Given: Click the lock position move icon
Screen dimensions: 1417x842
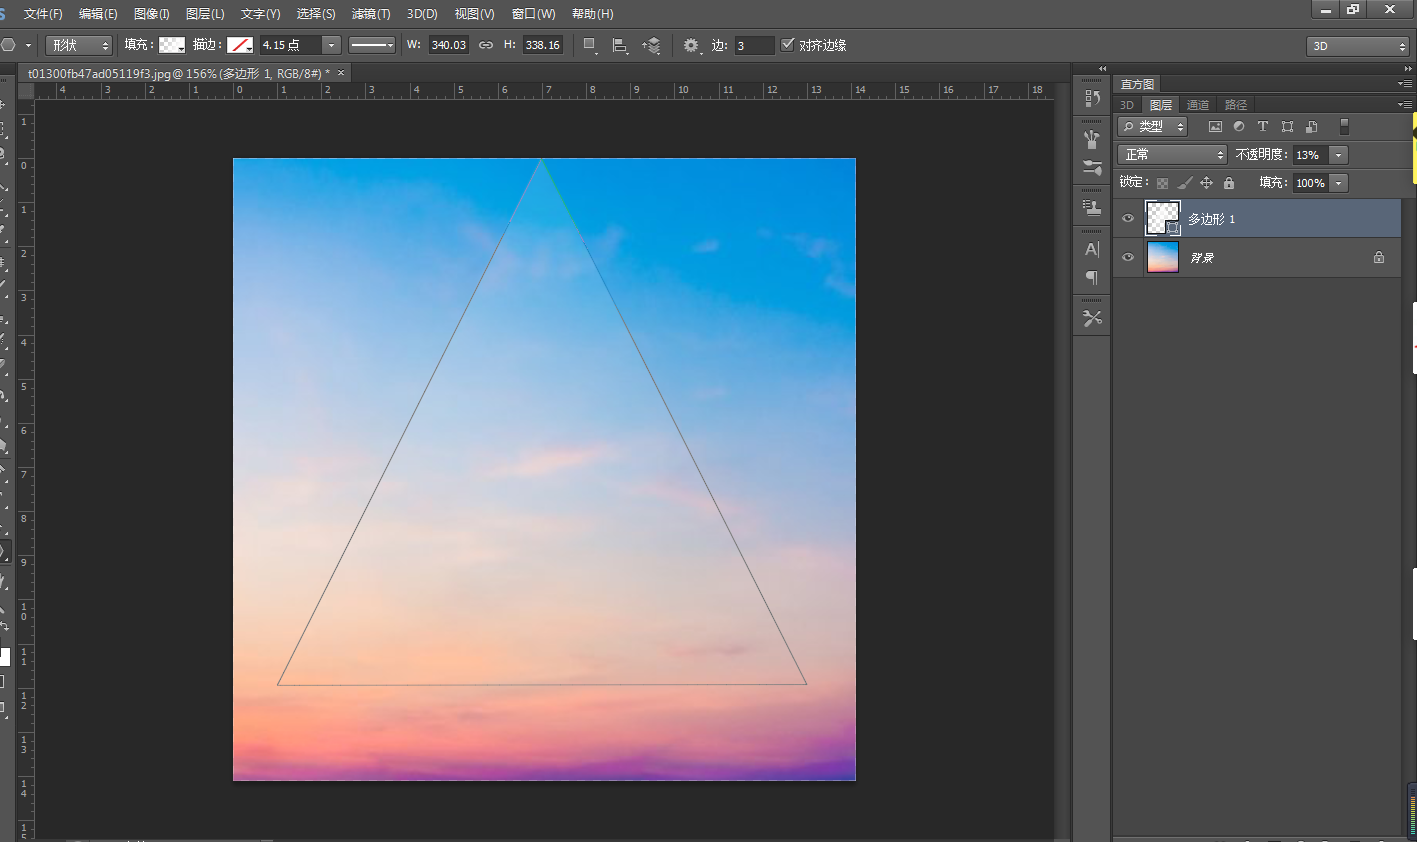Looking at the screenshot, I should click(x=1206, y=183).
